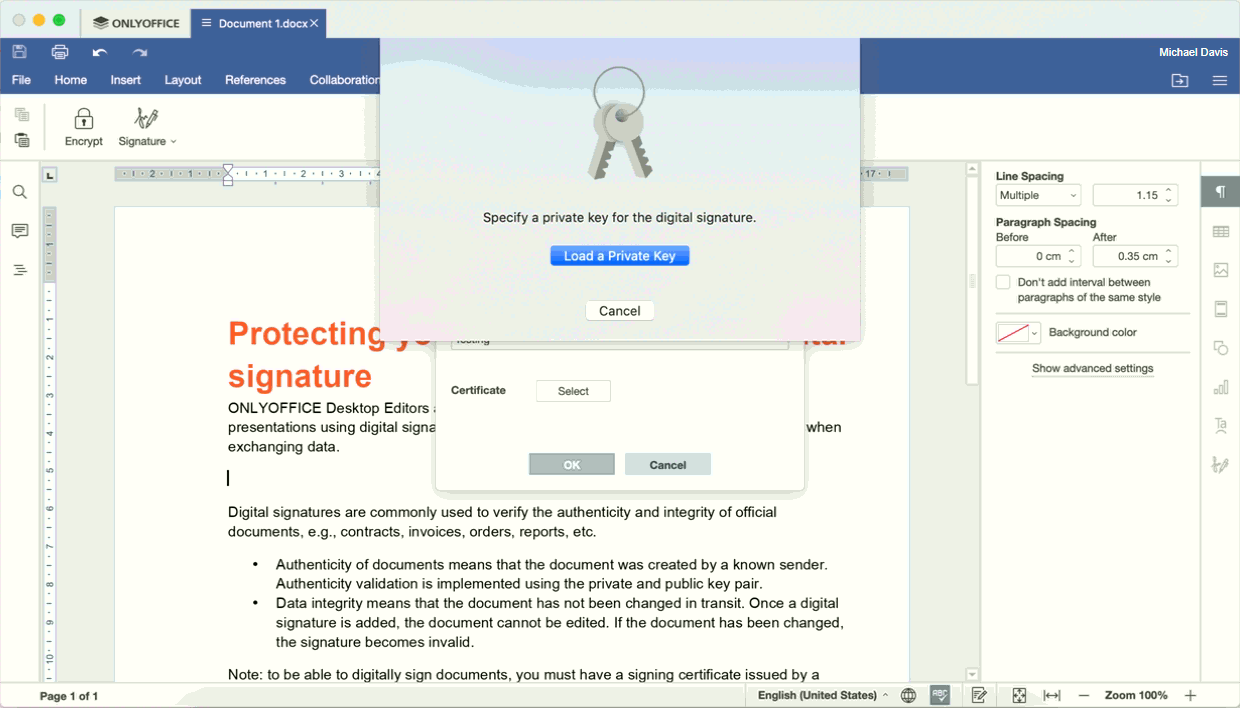Open paragraph settings in the right sidebar
Image resolution: width=1240 pixels, height=708 pixels.
pos(1219,191)
